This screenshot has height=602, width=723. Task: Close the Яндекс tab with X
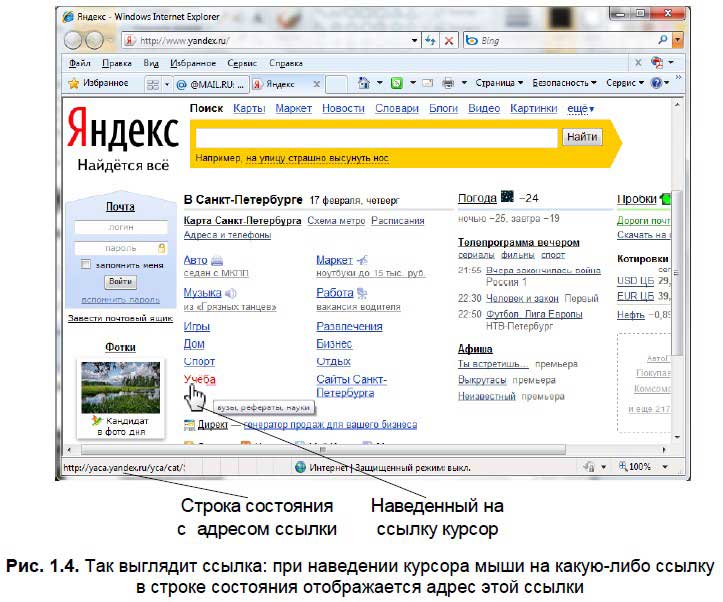coord(316,84)
